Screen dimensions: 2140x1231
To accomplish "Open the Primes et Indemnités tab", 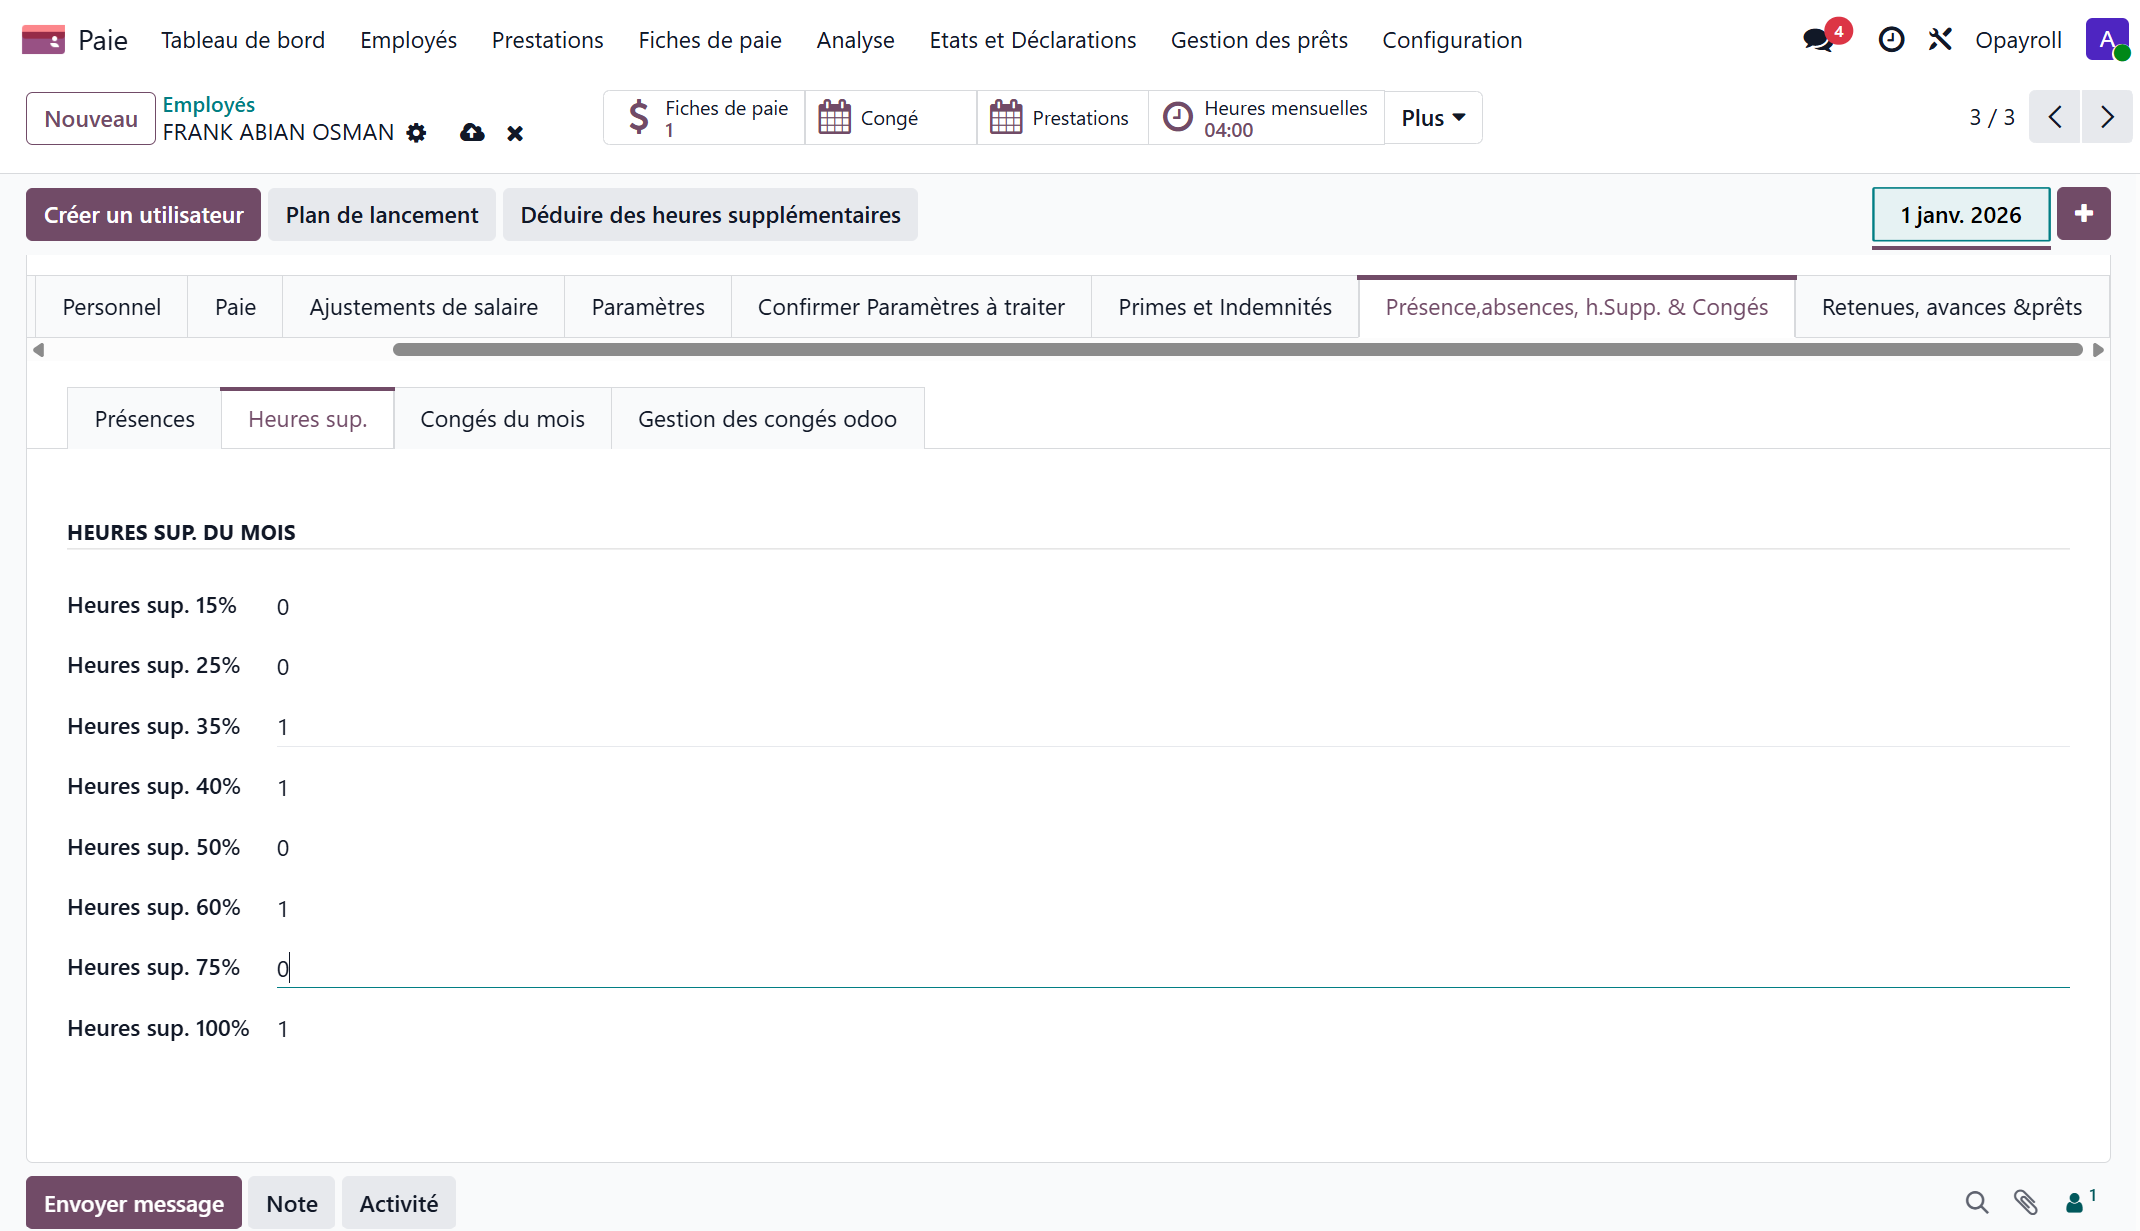I will click(1224, 307).
